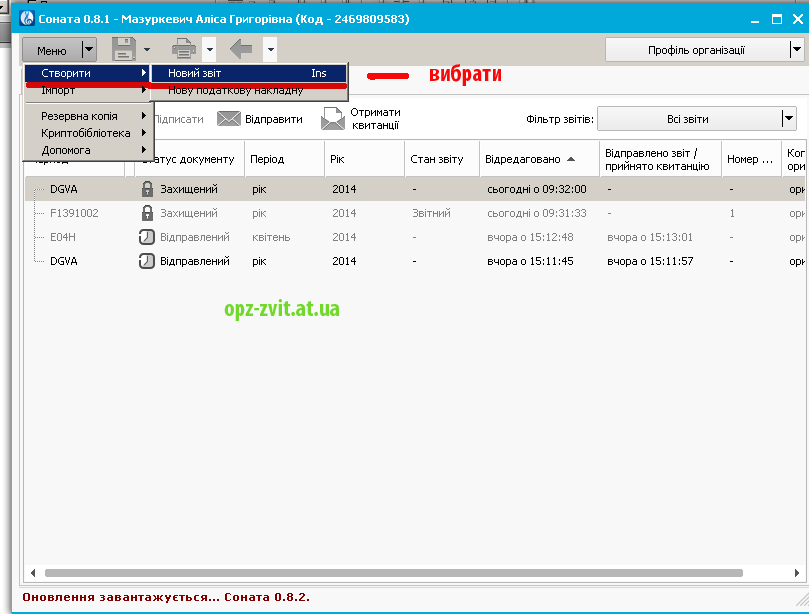Select the first DGVA row marked Захищений
This screenshot has height=614, width=809.
(x=417, y=189)
